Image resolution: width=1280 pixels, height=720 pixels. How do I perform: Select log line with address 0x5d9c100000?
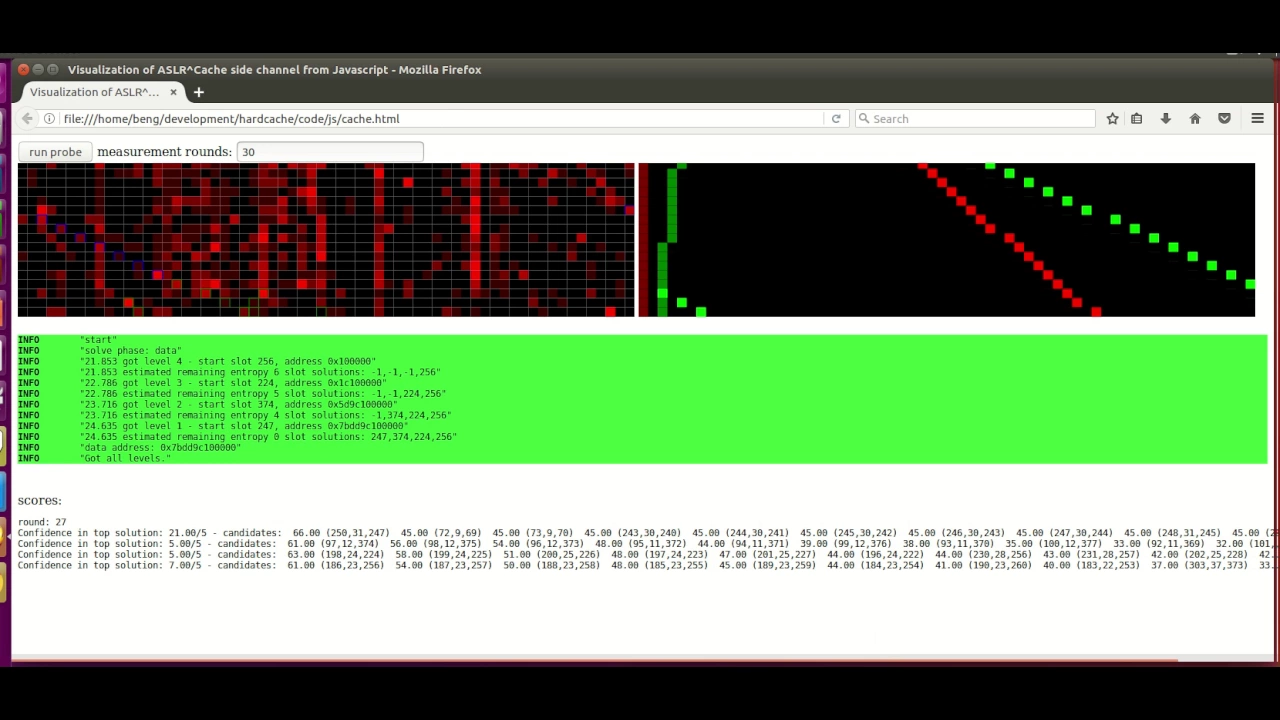click(x=642, y=404)
